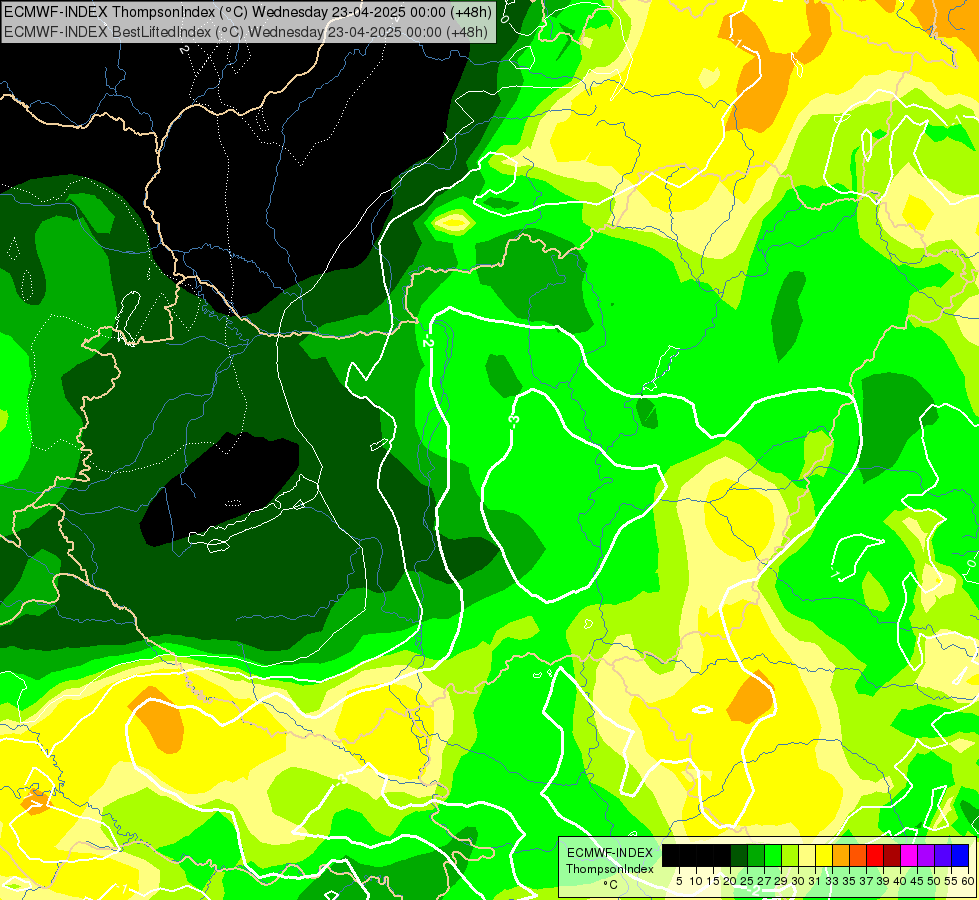Click the legend tick label 33
The image size is (979, 900).
click(x=832, y=881)
